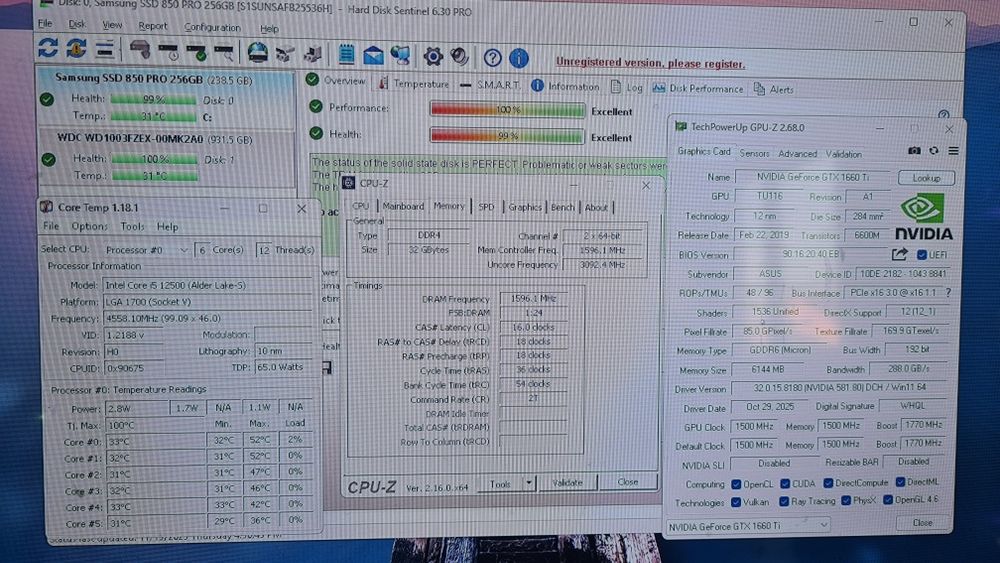The width and height of the screenshot is (1000, 563).
Task: Click the Close button in CPU-Z
Action: click(x=628, y=482)
